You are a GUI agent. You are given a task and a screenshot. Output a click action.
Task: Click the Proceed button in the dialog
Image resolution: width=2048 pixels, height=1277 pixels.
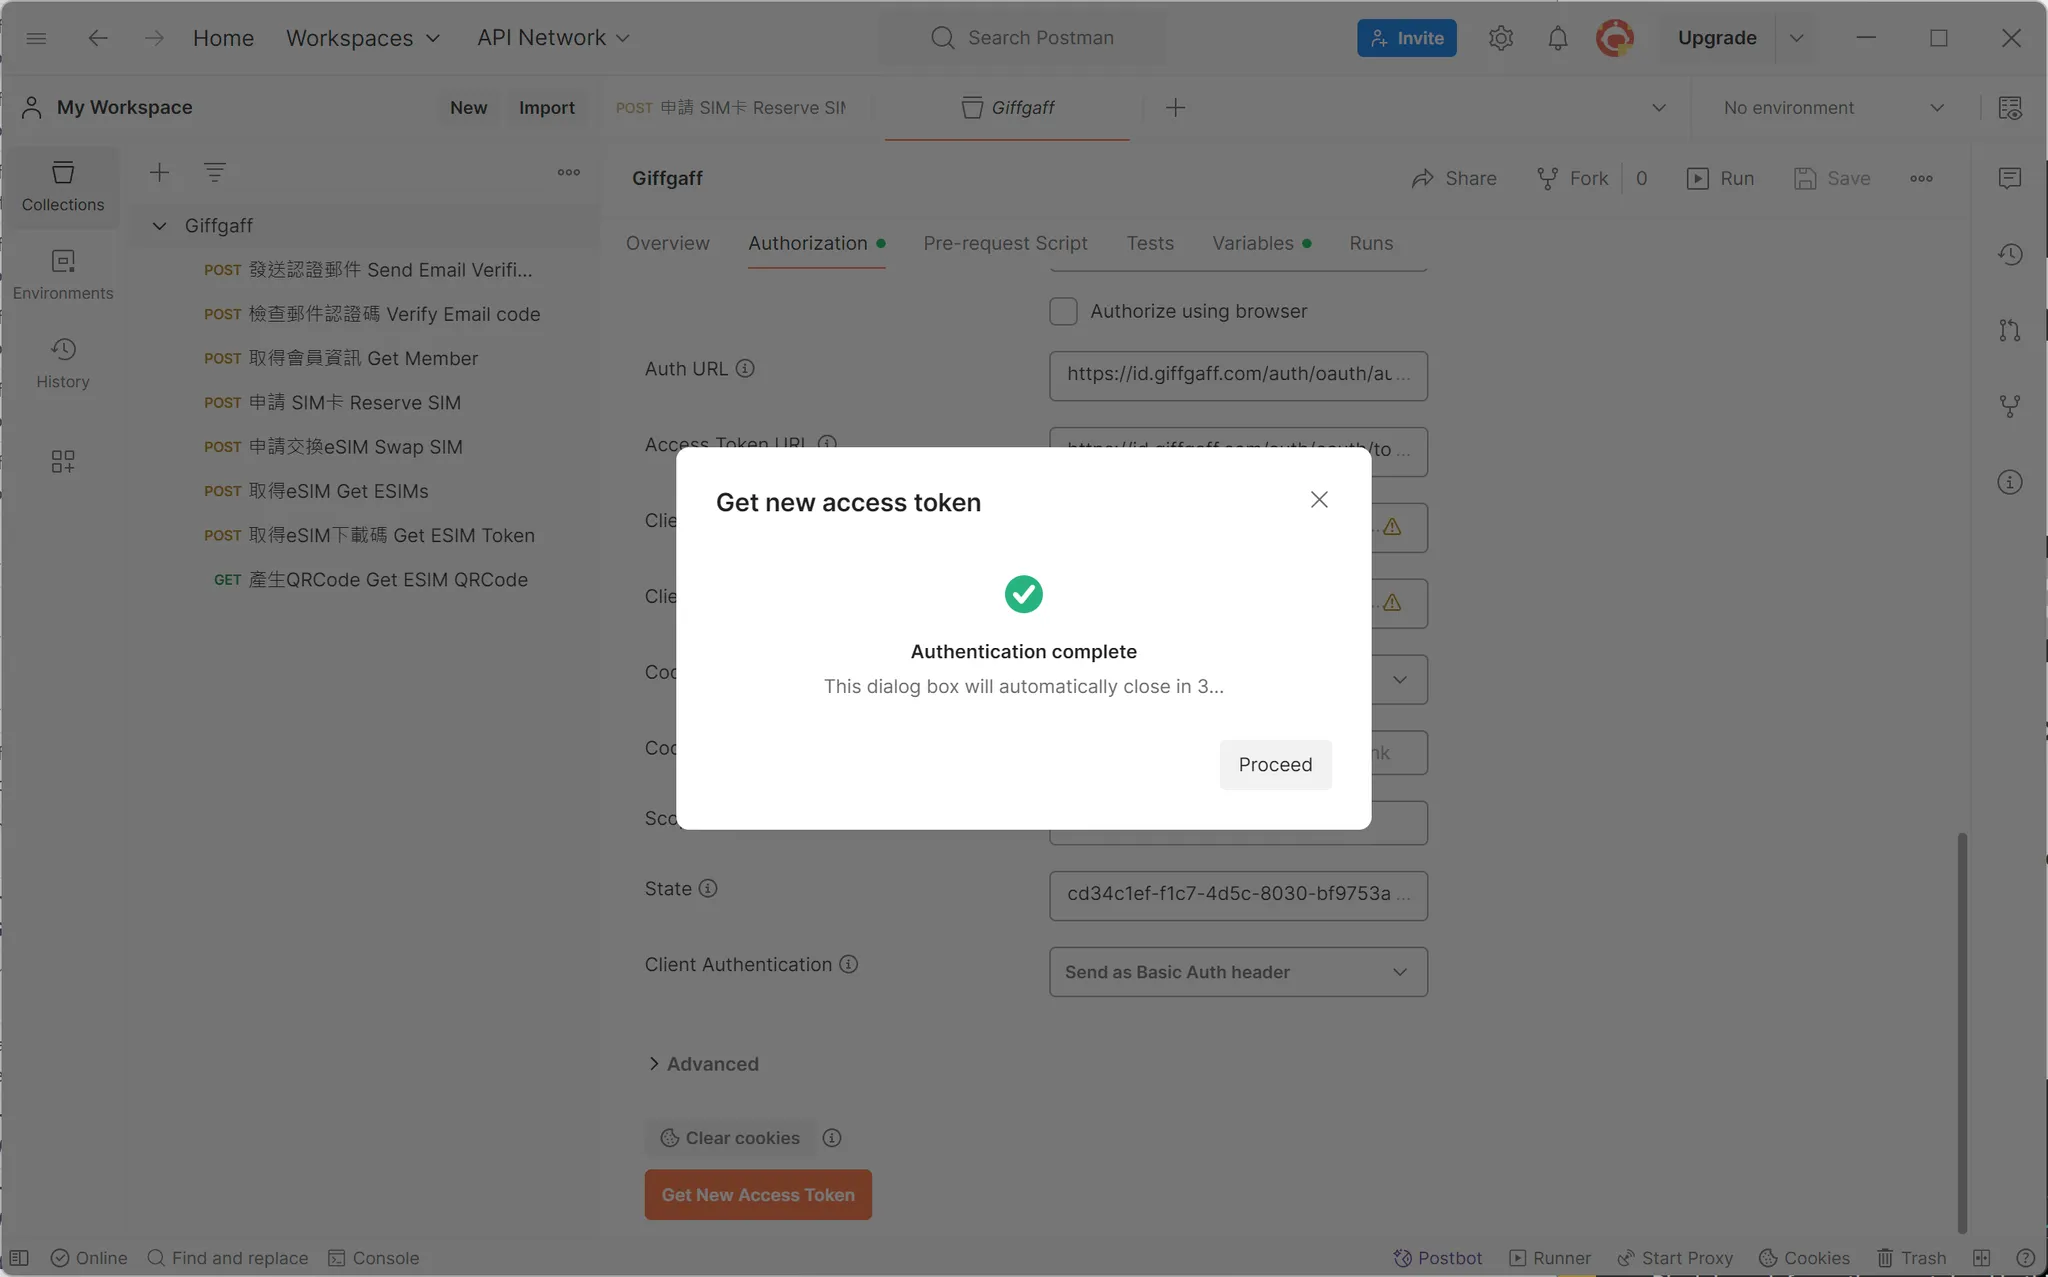[x=1275, y=764]
